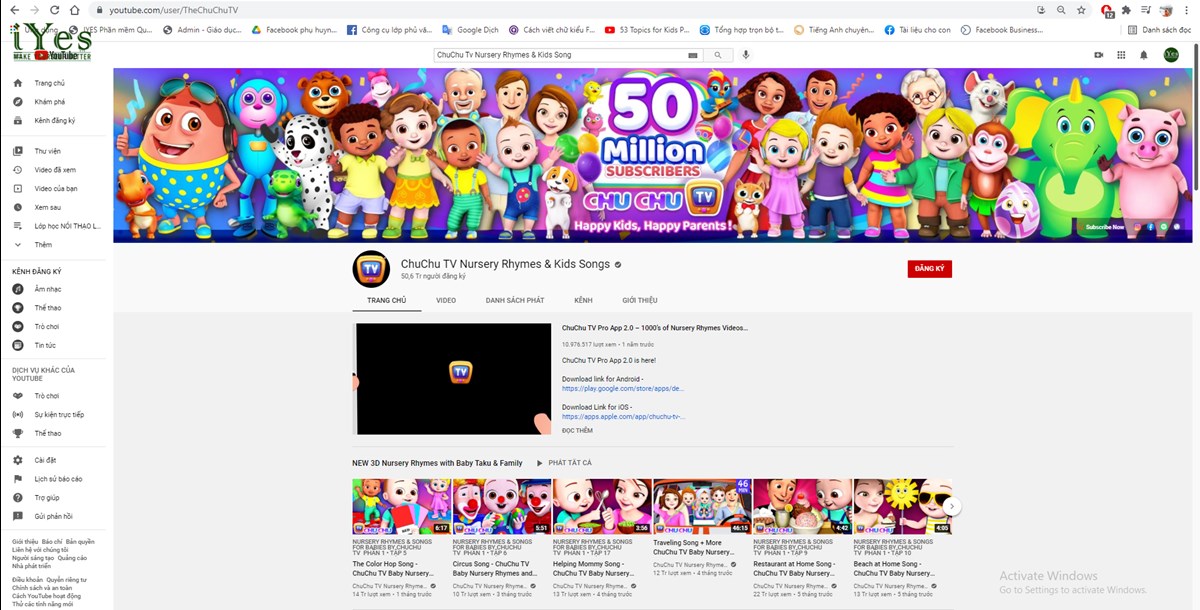Open Cài đặt settings
This screenshot has height=610, width=1200.
coord(45,460)
